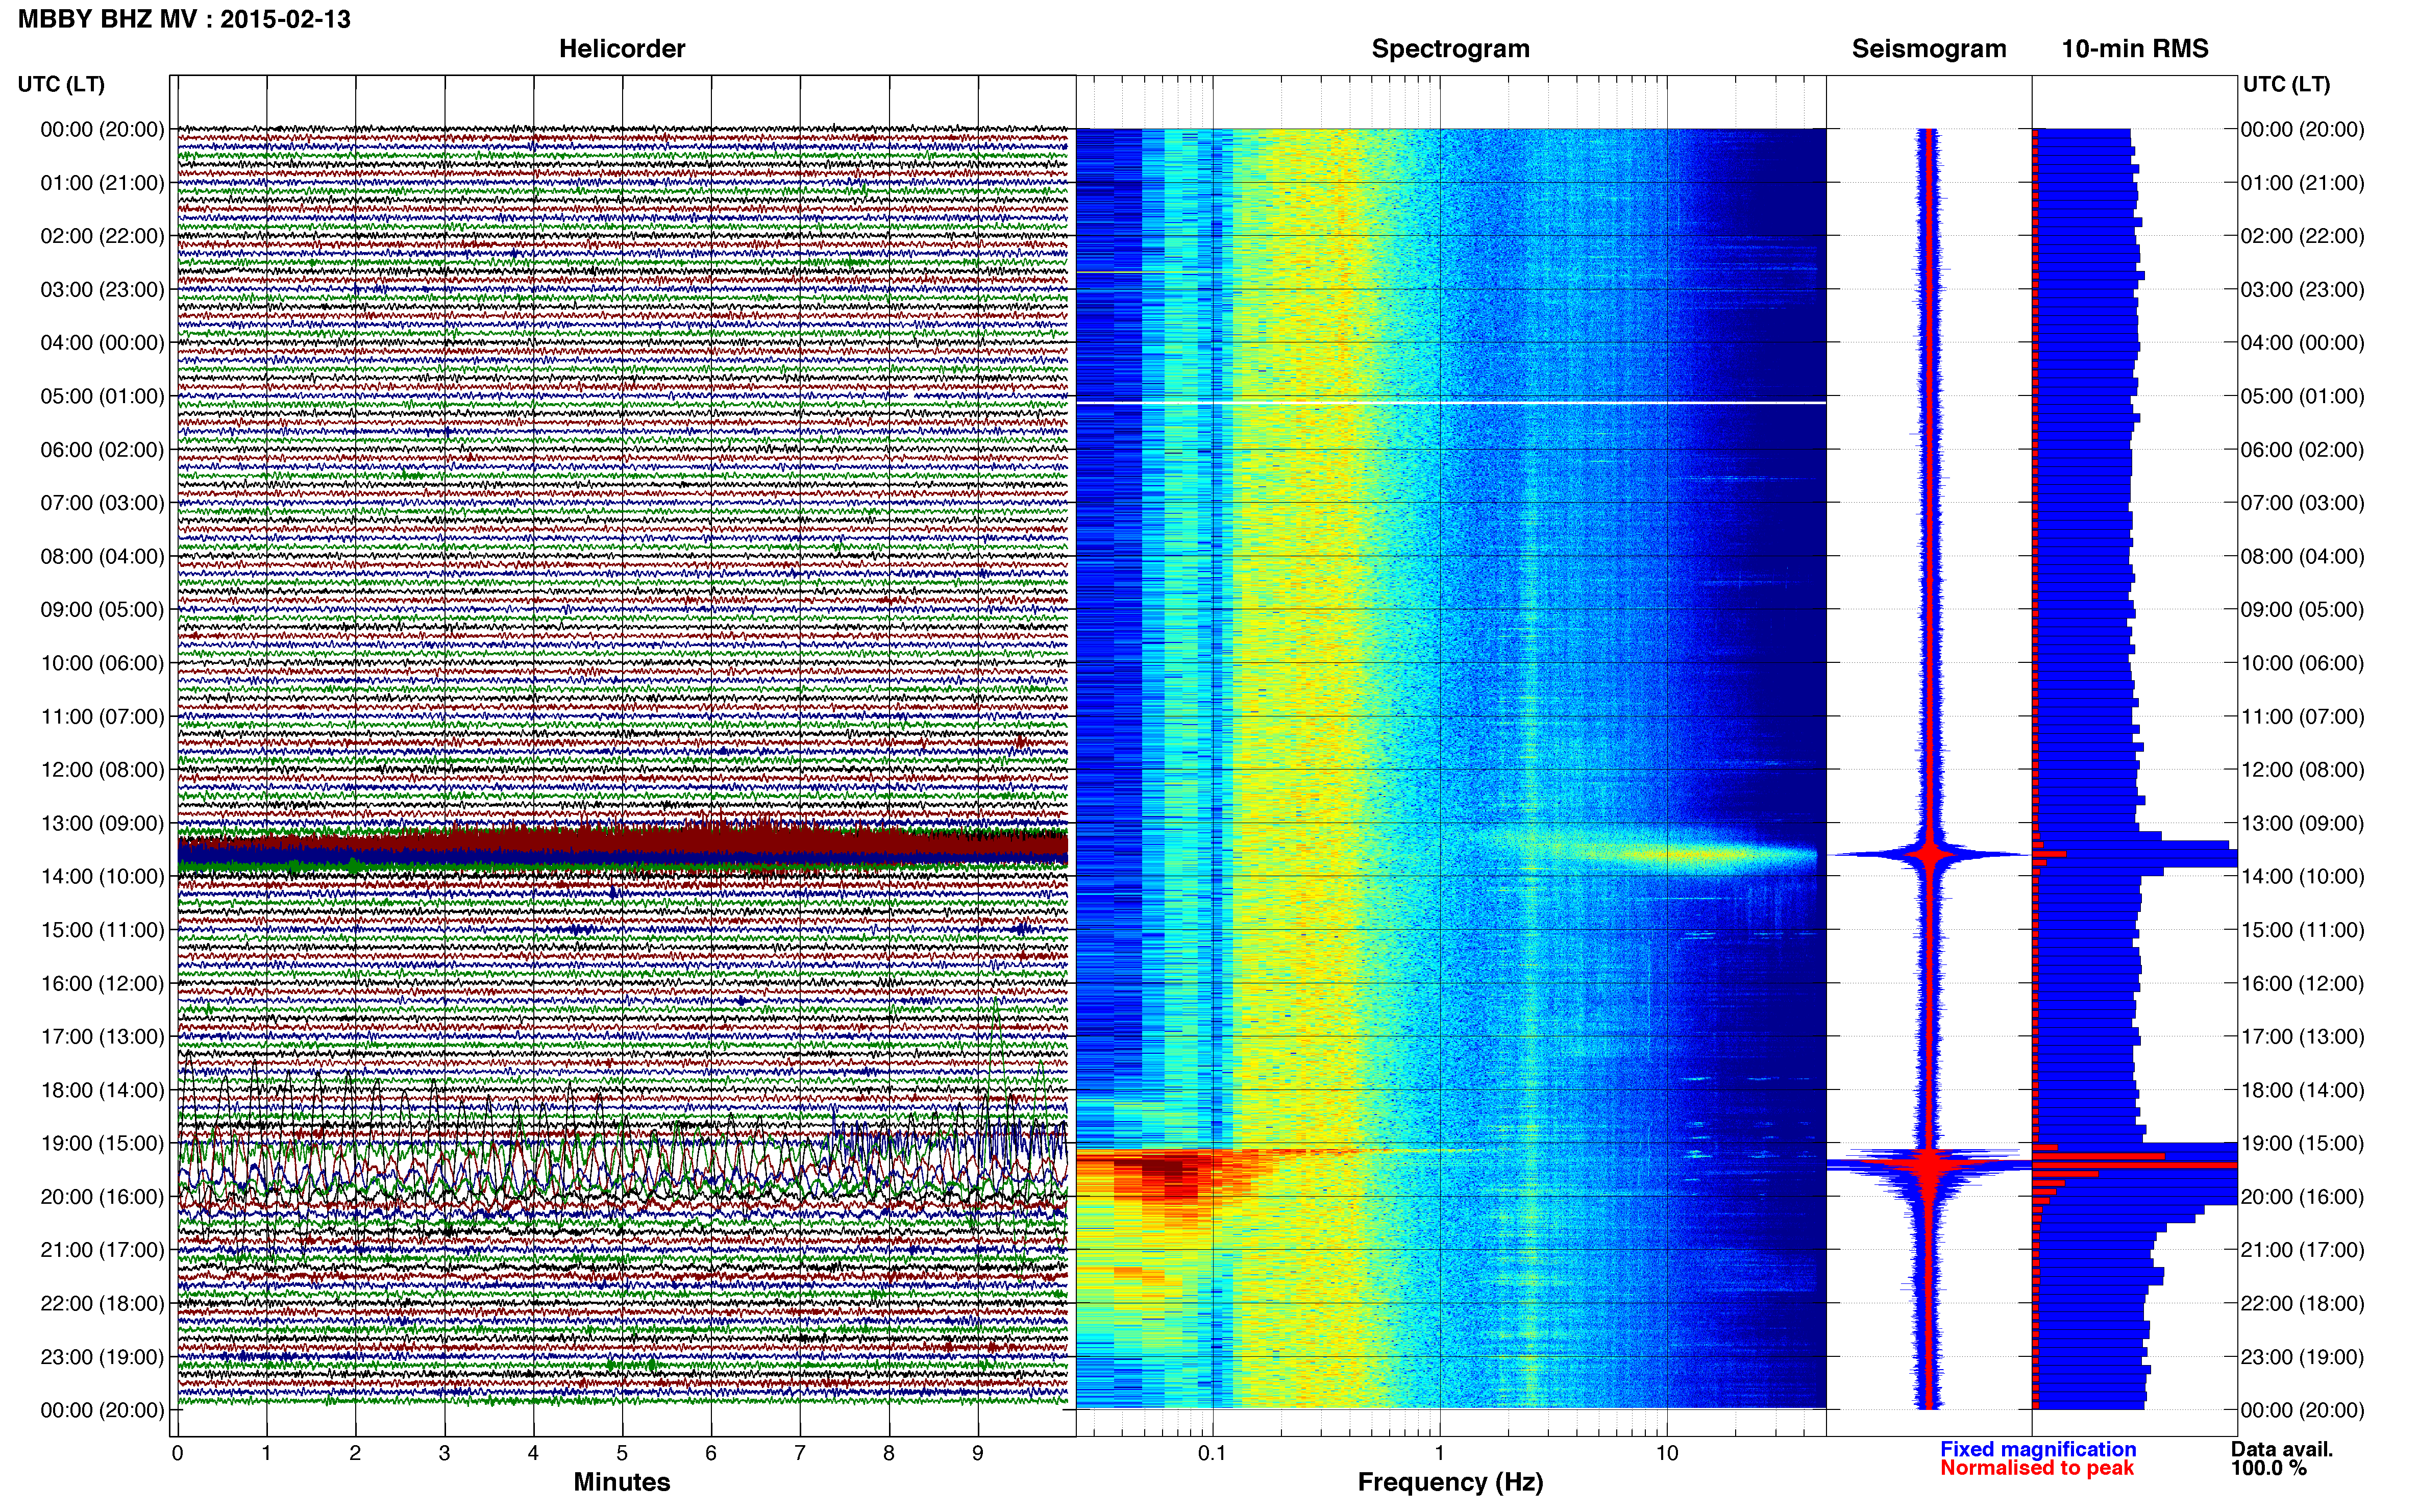This screenshot has width=2419, height=1512.
Task: Click the 'Helicorder' panel heading
Action: click(621, 49)
